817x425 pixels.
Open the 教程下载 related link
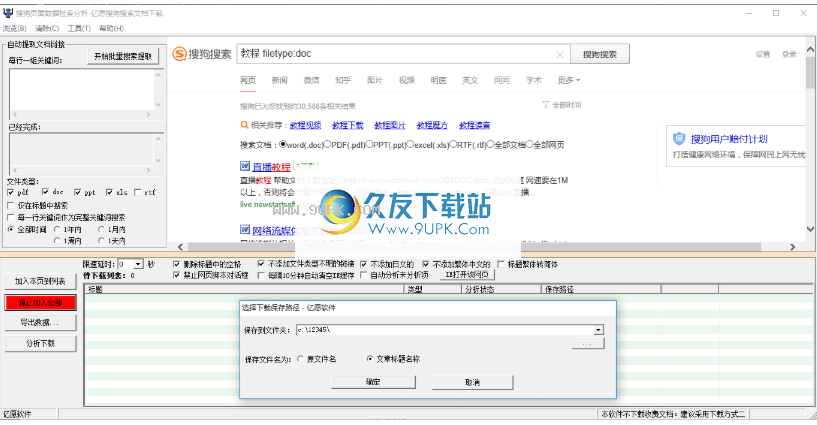point(348,125)
